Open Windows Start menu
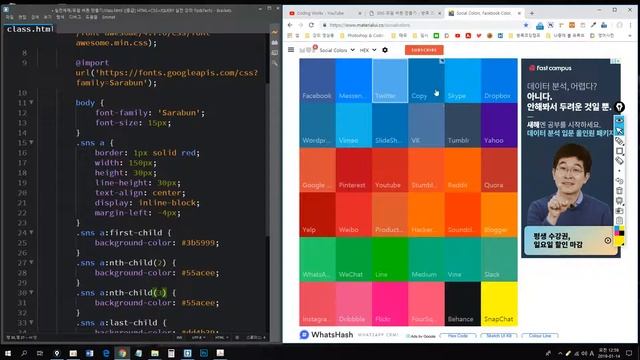This screenshot has width=640, height=360. (x=8, y=353)
